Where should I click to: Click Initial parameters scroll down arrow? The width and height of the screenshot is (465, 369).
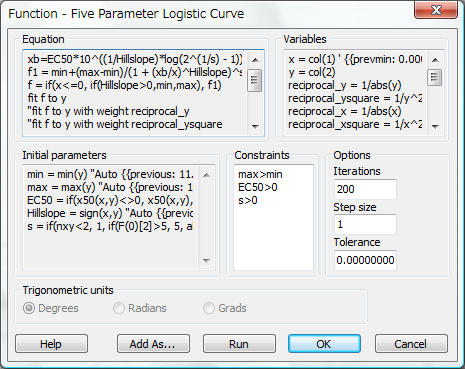tap(206, 261)
